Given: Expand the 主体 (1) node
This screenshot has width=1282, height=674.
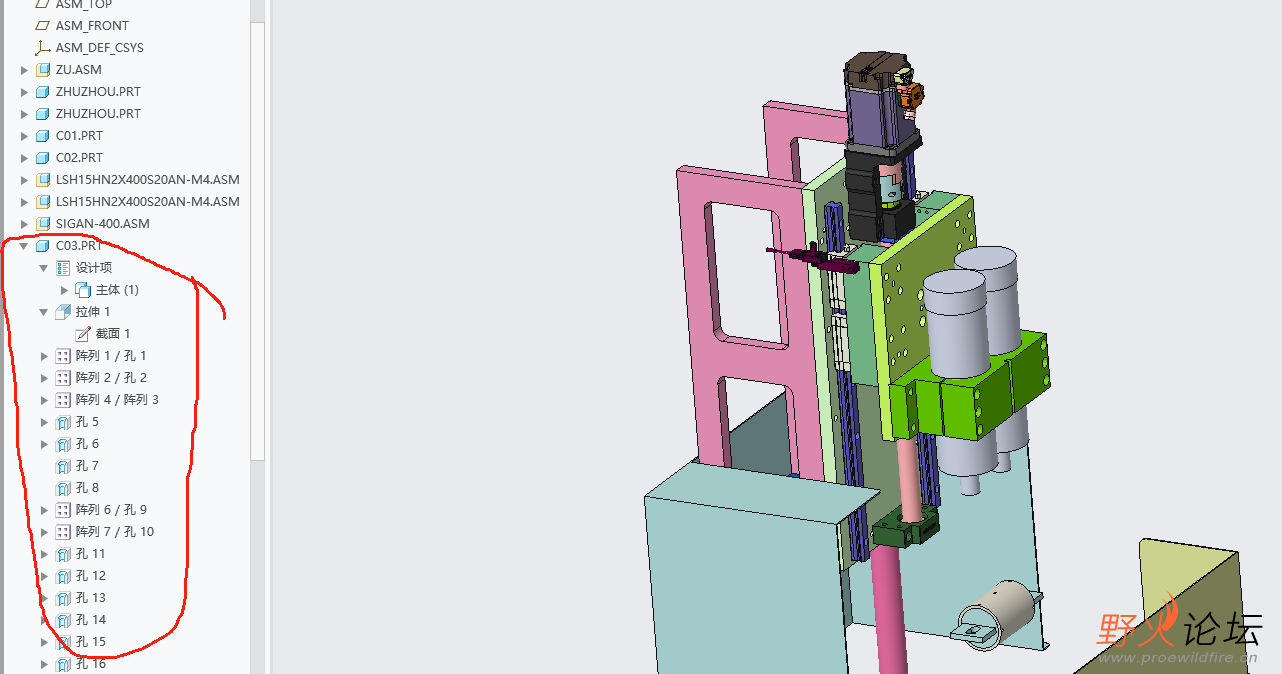Looking at the screenshot, I should coord(65,290).
